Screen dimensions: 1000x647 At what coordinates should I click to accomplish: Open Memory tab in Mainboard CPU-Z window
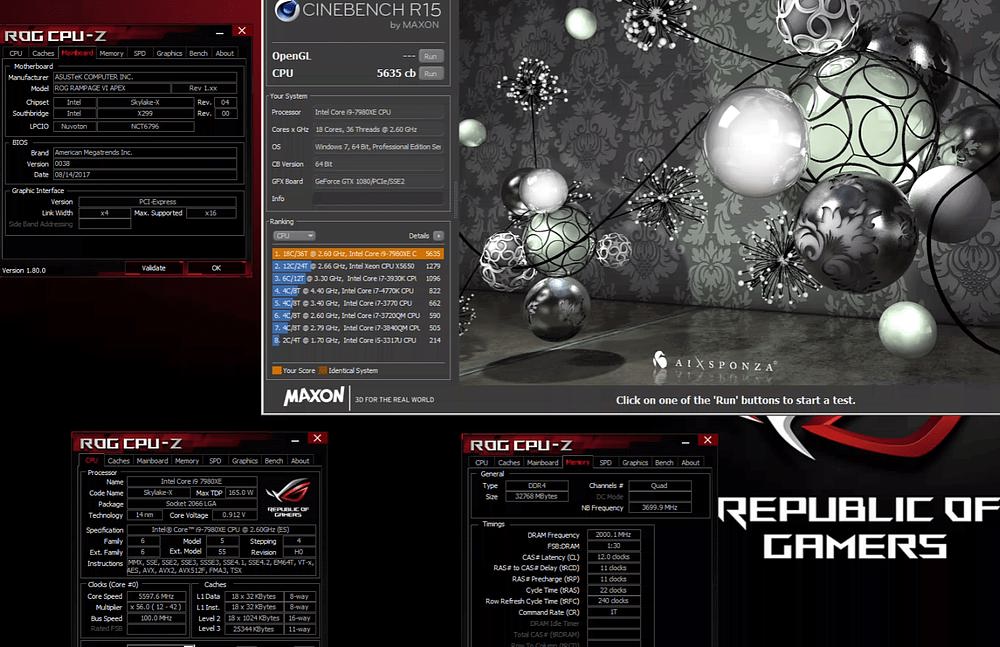[111, 54]
